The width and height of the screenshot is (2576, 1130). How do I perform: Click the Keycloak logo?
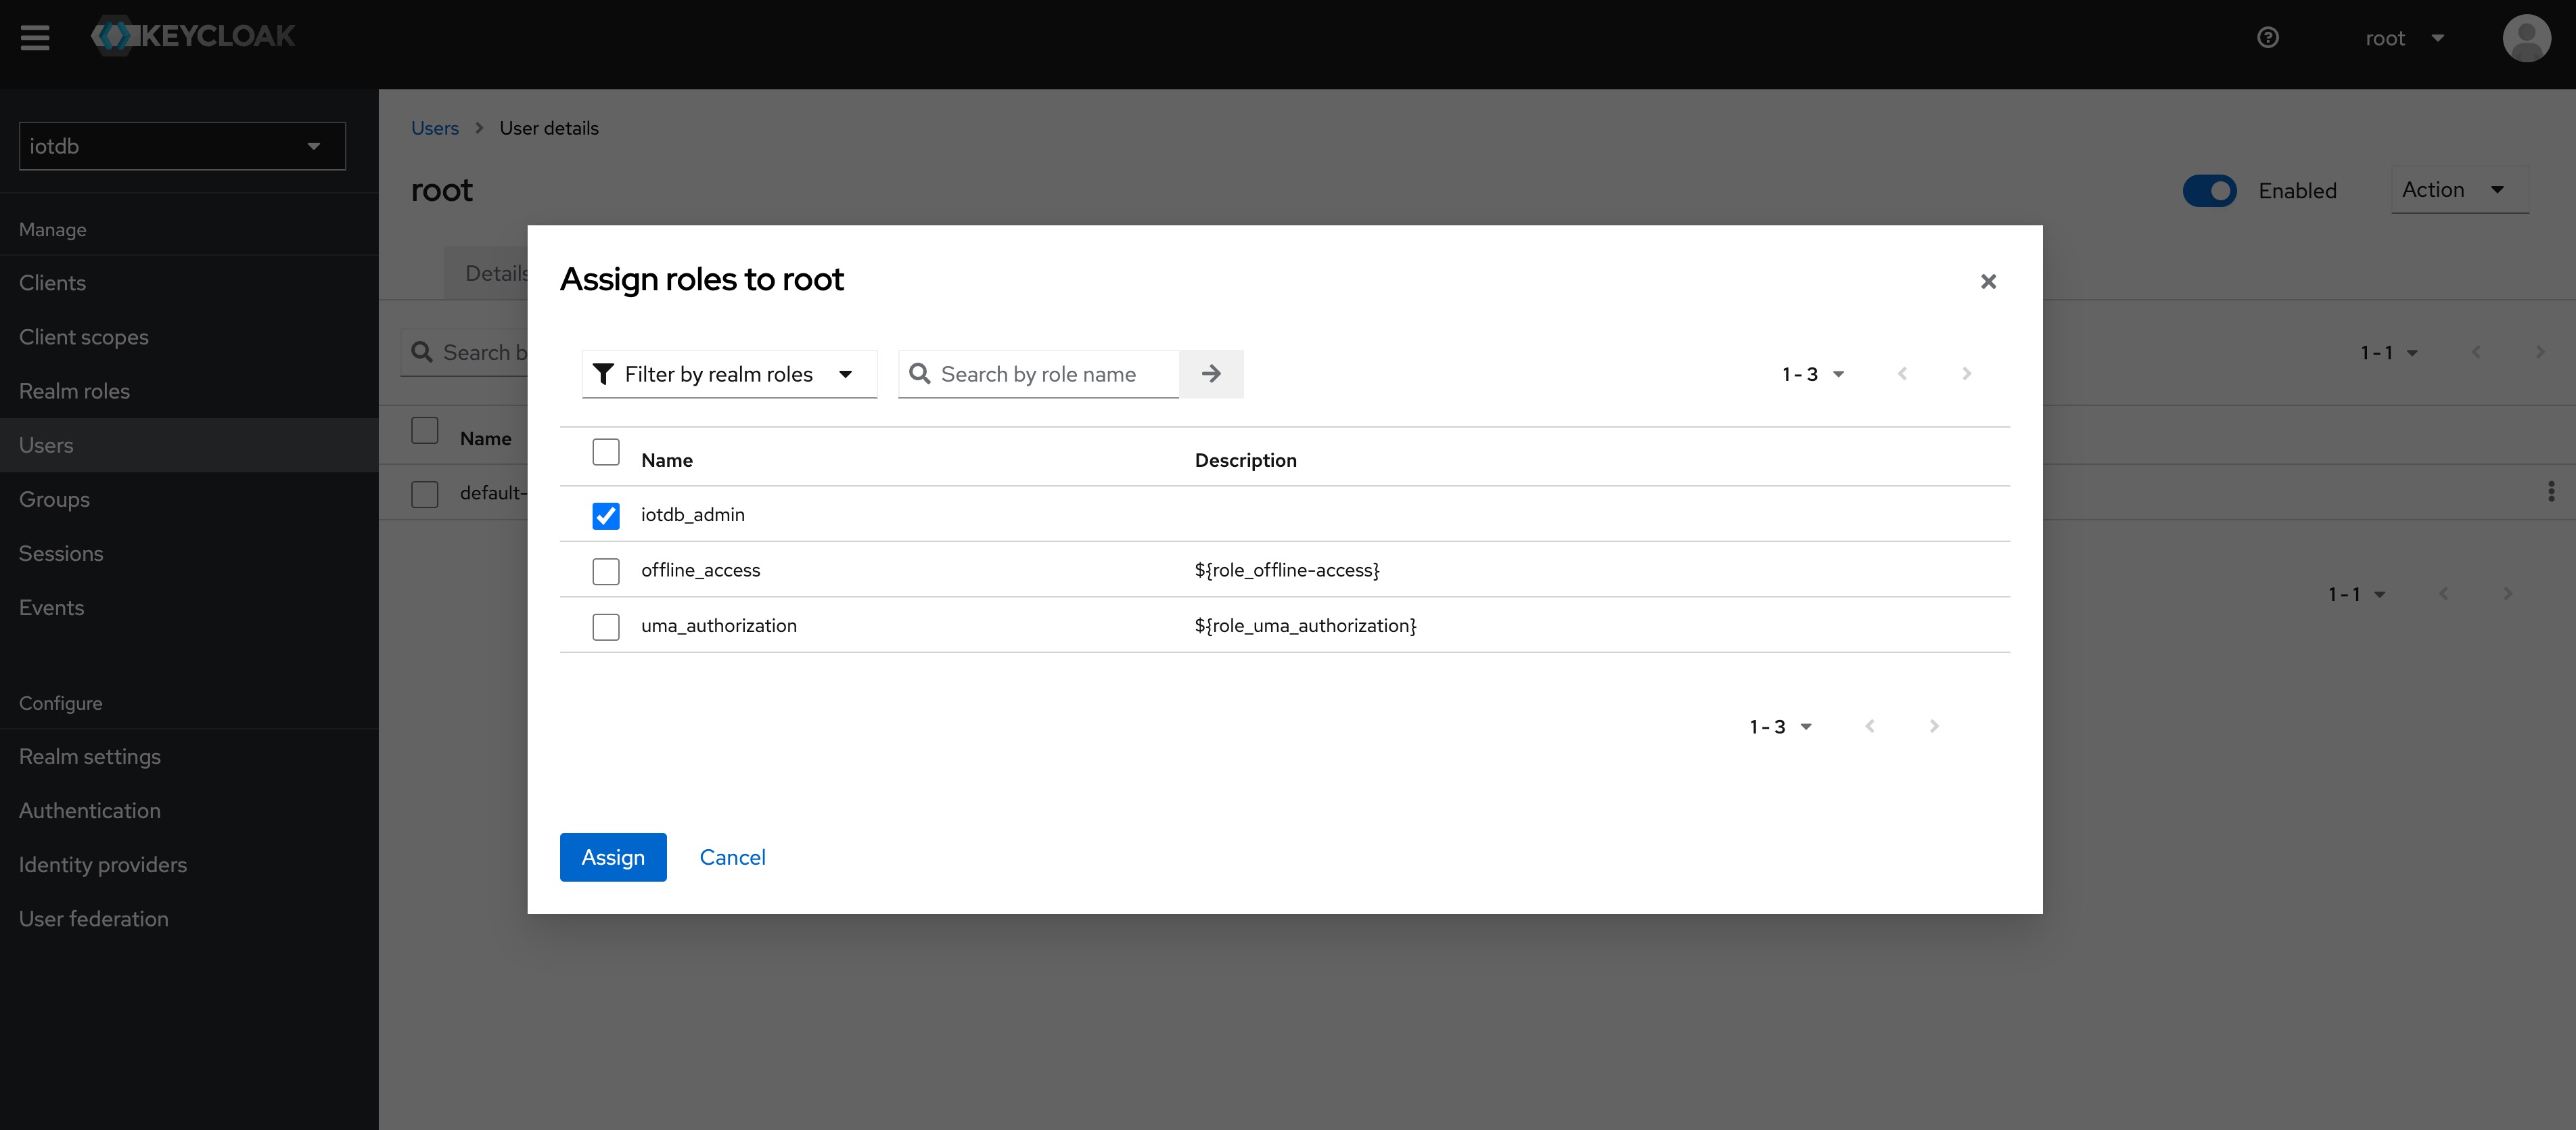(x=194, y=36)
